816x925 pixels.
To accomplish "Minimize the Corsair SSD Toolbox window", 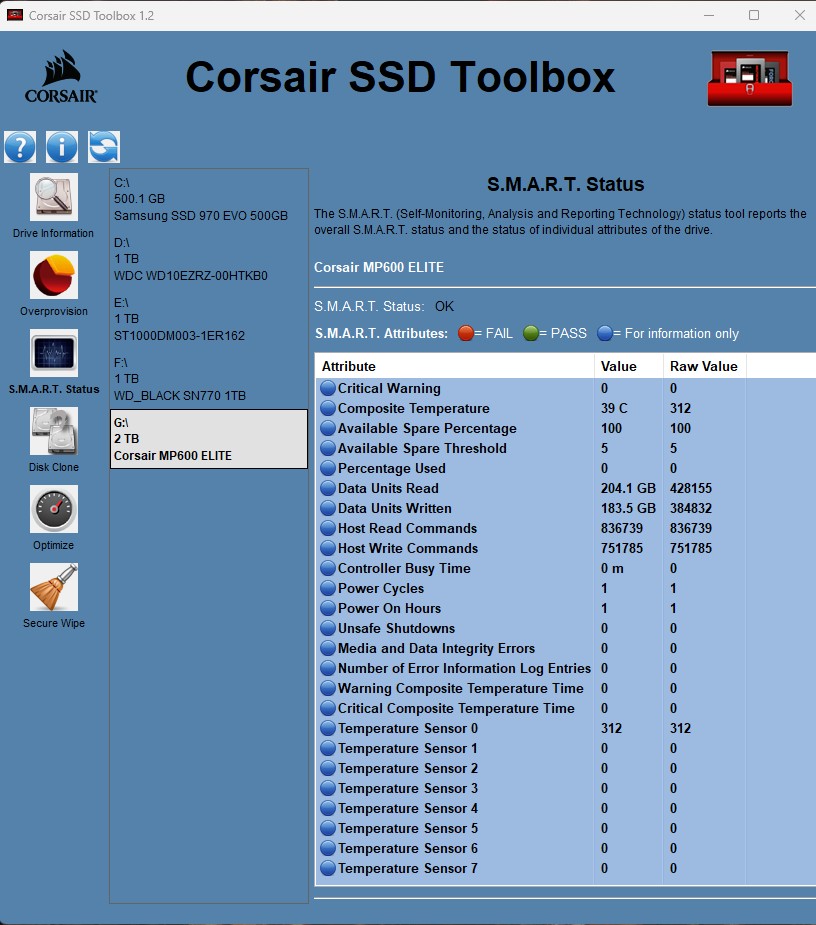I will [x=709, y=15].
